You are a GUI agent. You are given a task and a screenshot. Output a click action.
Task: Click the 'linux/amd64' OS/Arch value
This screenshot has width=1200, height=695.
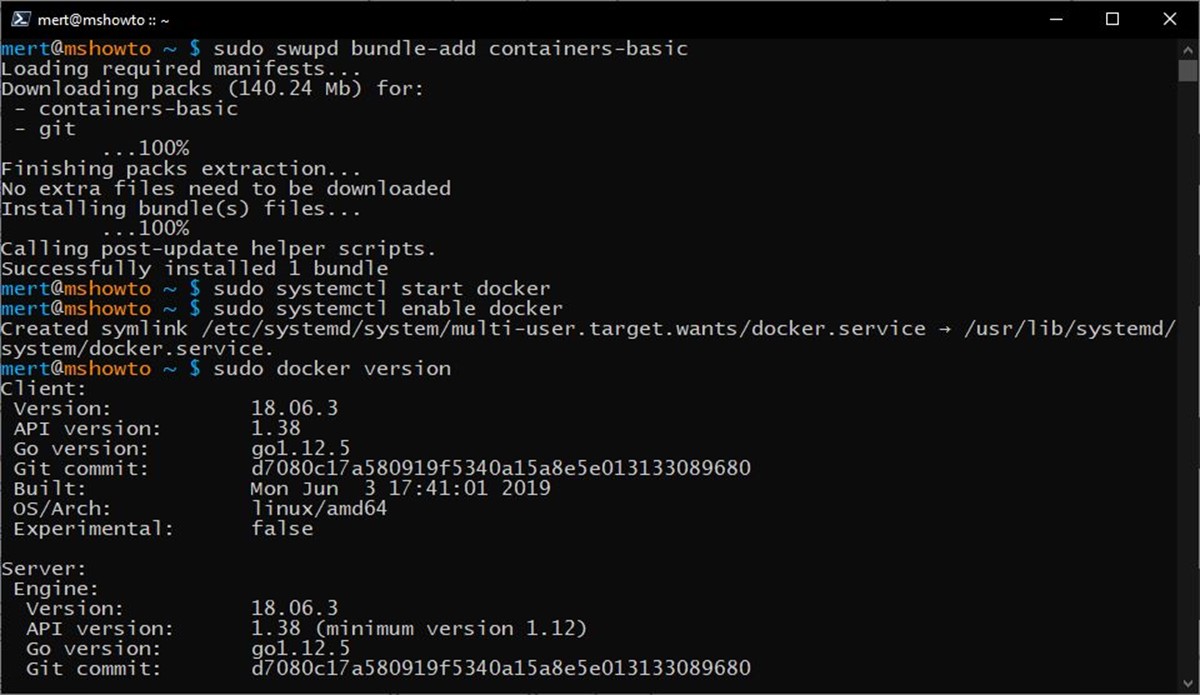[319, 509]
